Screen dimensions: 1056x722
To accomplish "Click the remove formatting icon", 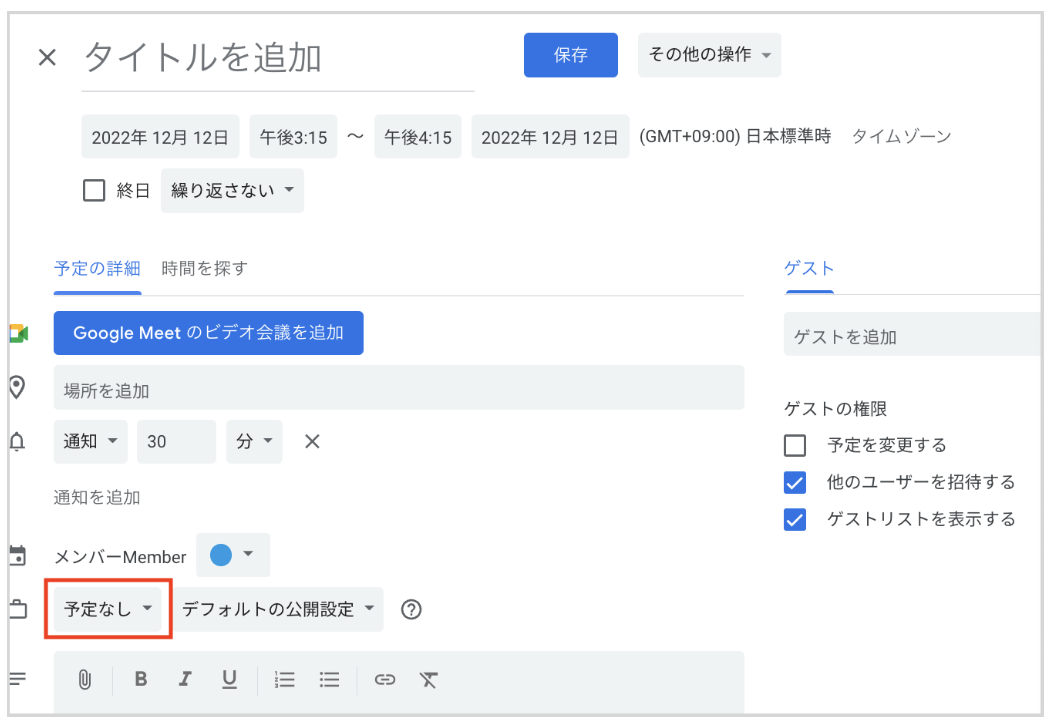I will [x=429, y=680].
